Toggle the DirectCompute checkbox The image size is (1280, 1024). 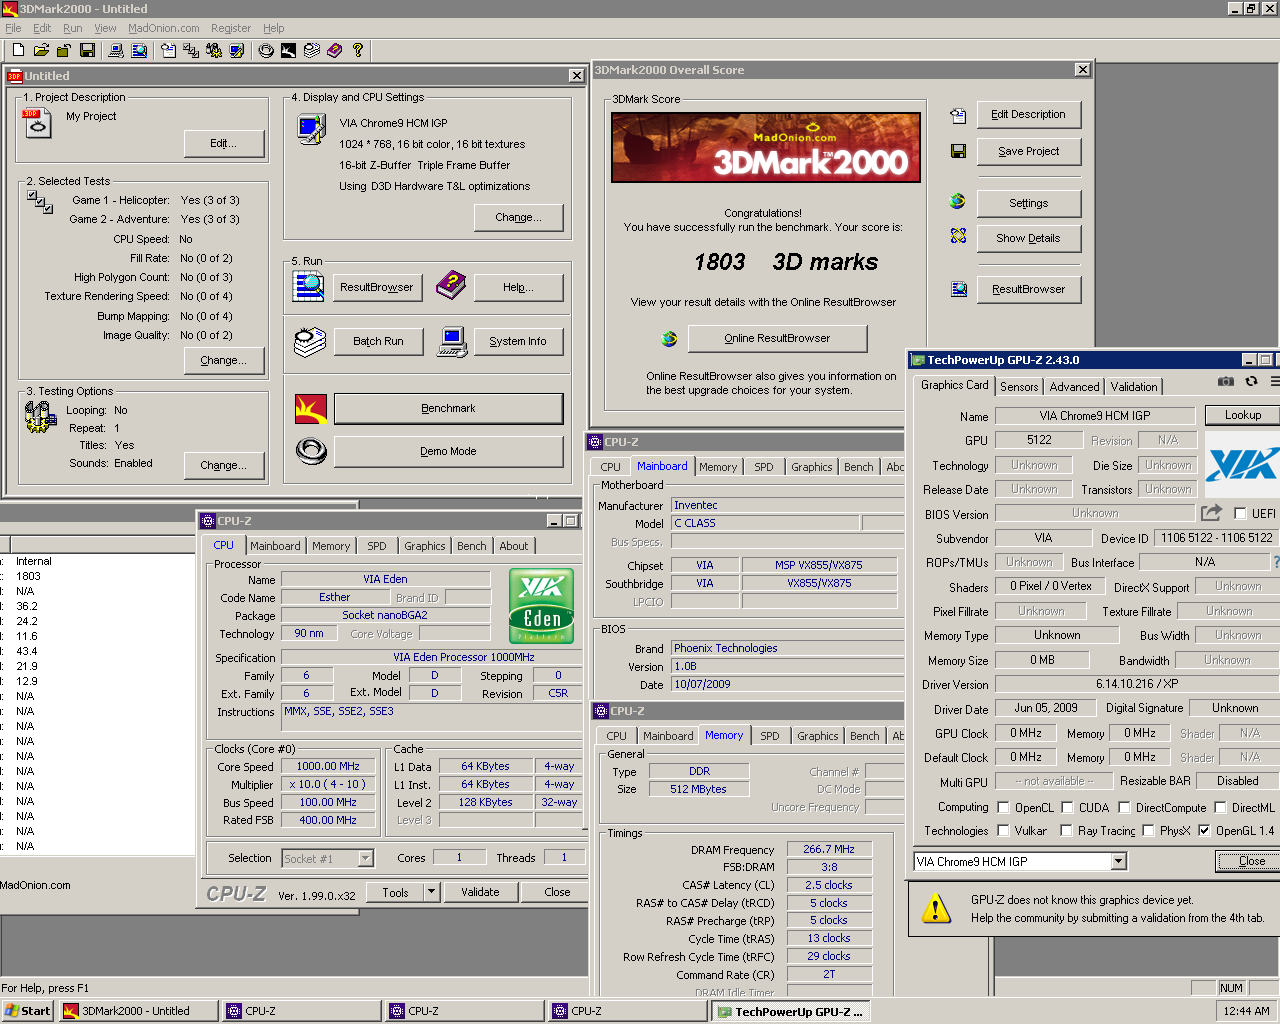[1124, 807]
